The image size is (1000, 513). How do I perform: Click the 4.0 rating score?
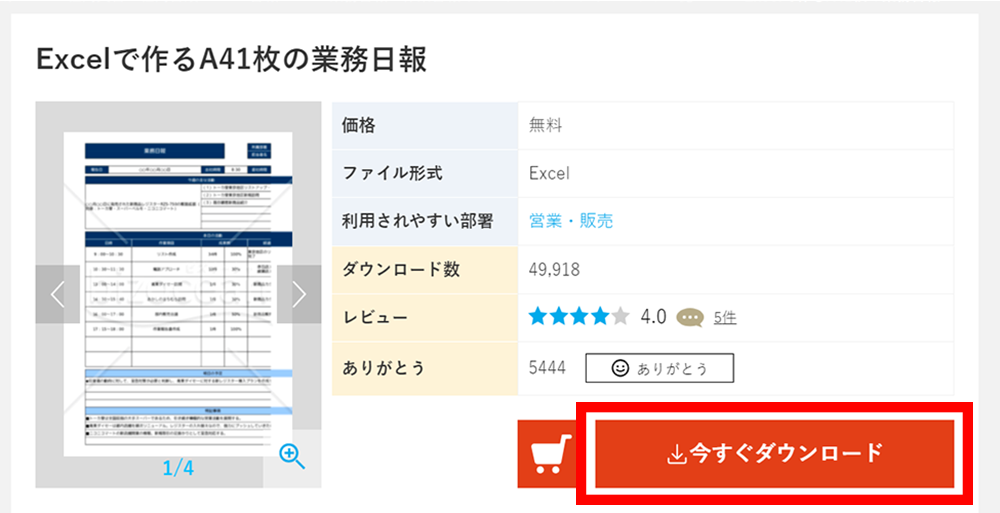tap(654, 316)
